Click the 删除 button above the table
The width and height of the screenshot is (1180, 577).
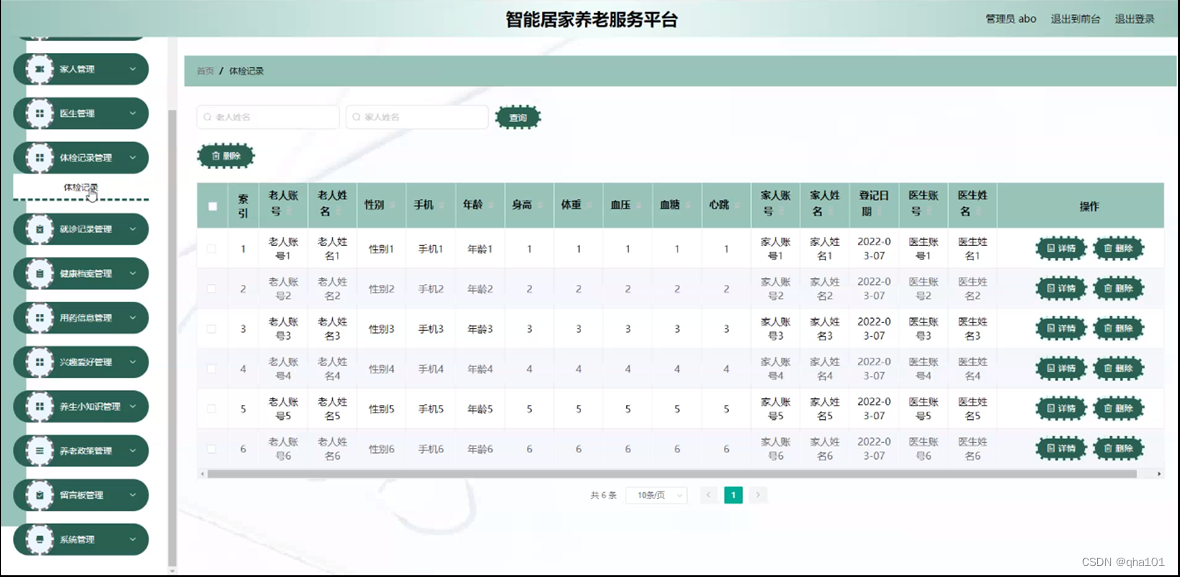coord(226,156)
